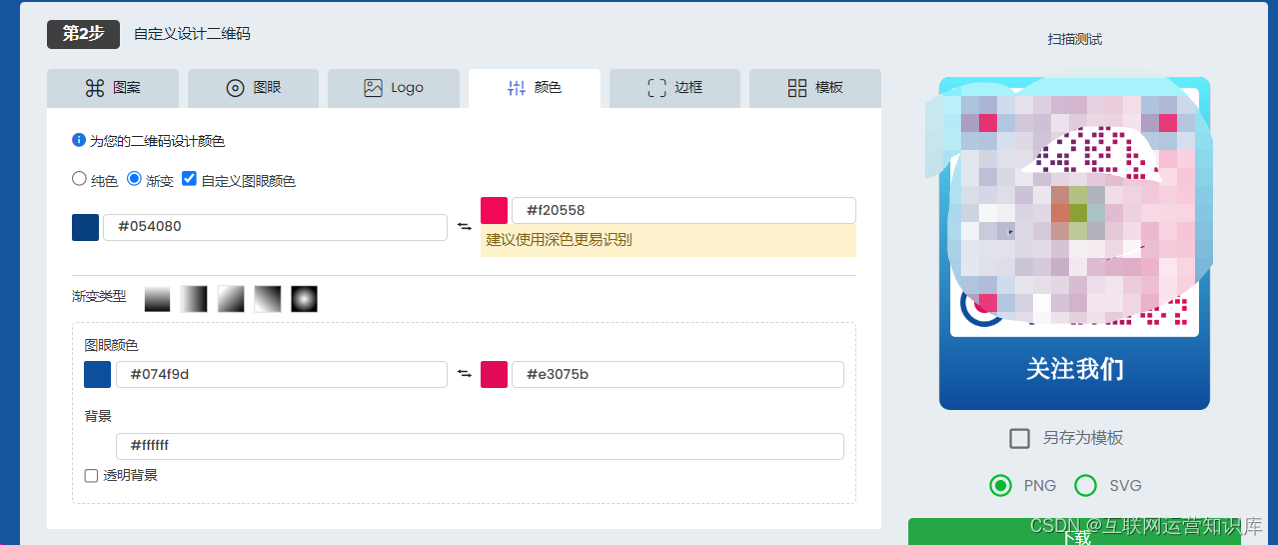The height and width of the screenshot is (545, 1278).
Task: Click the #054080 hex input field
Action: coord(275,227)
